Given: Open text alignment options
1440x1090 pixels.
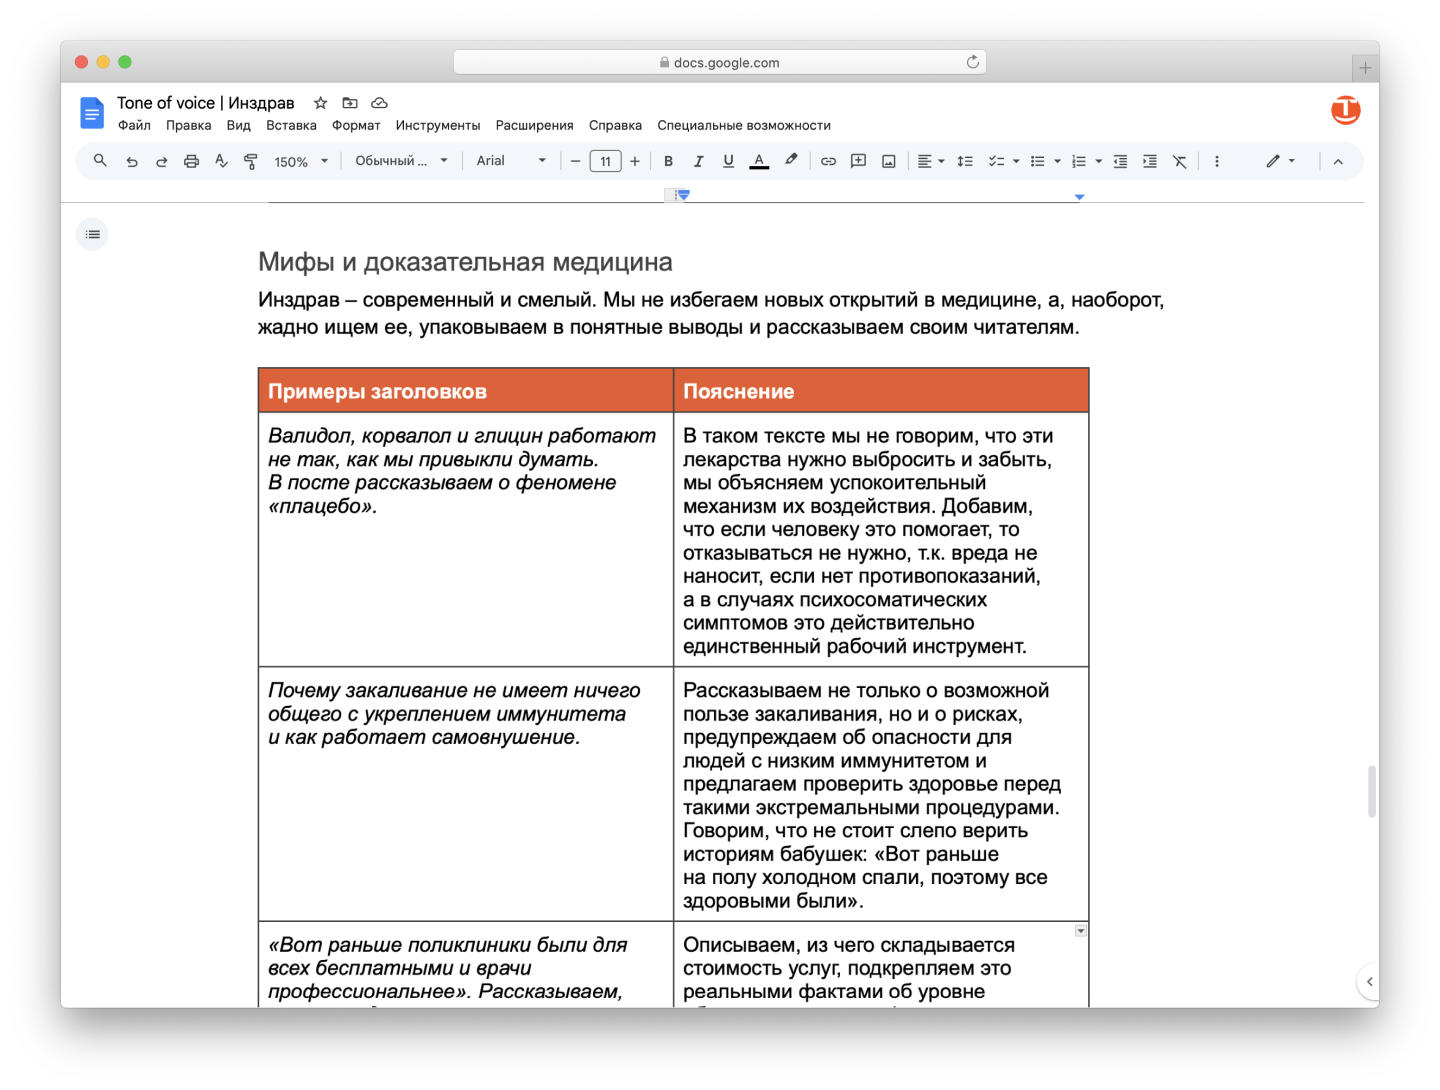Looking at the screenshot, I should [x=931, y=161].
